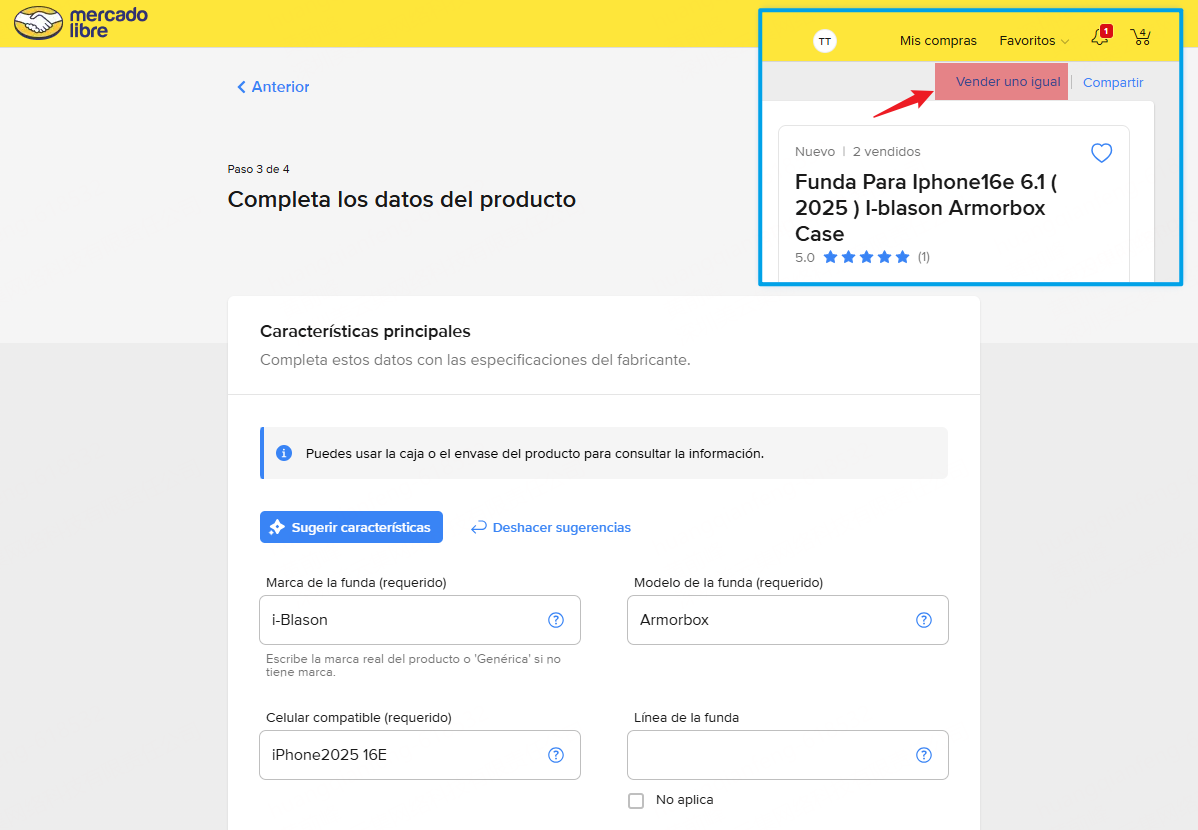Click the product title Funda Para Iphone16e
The height and width of the screenshot is (830, 1198).
tap(926, 208)
